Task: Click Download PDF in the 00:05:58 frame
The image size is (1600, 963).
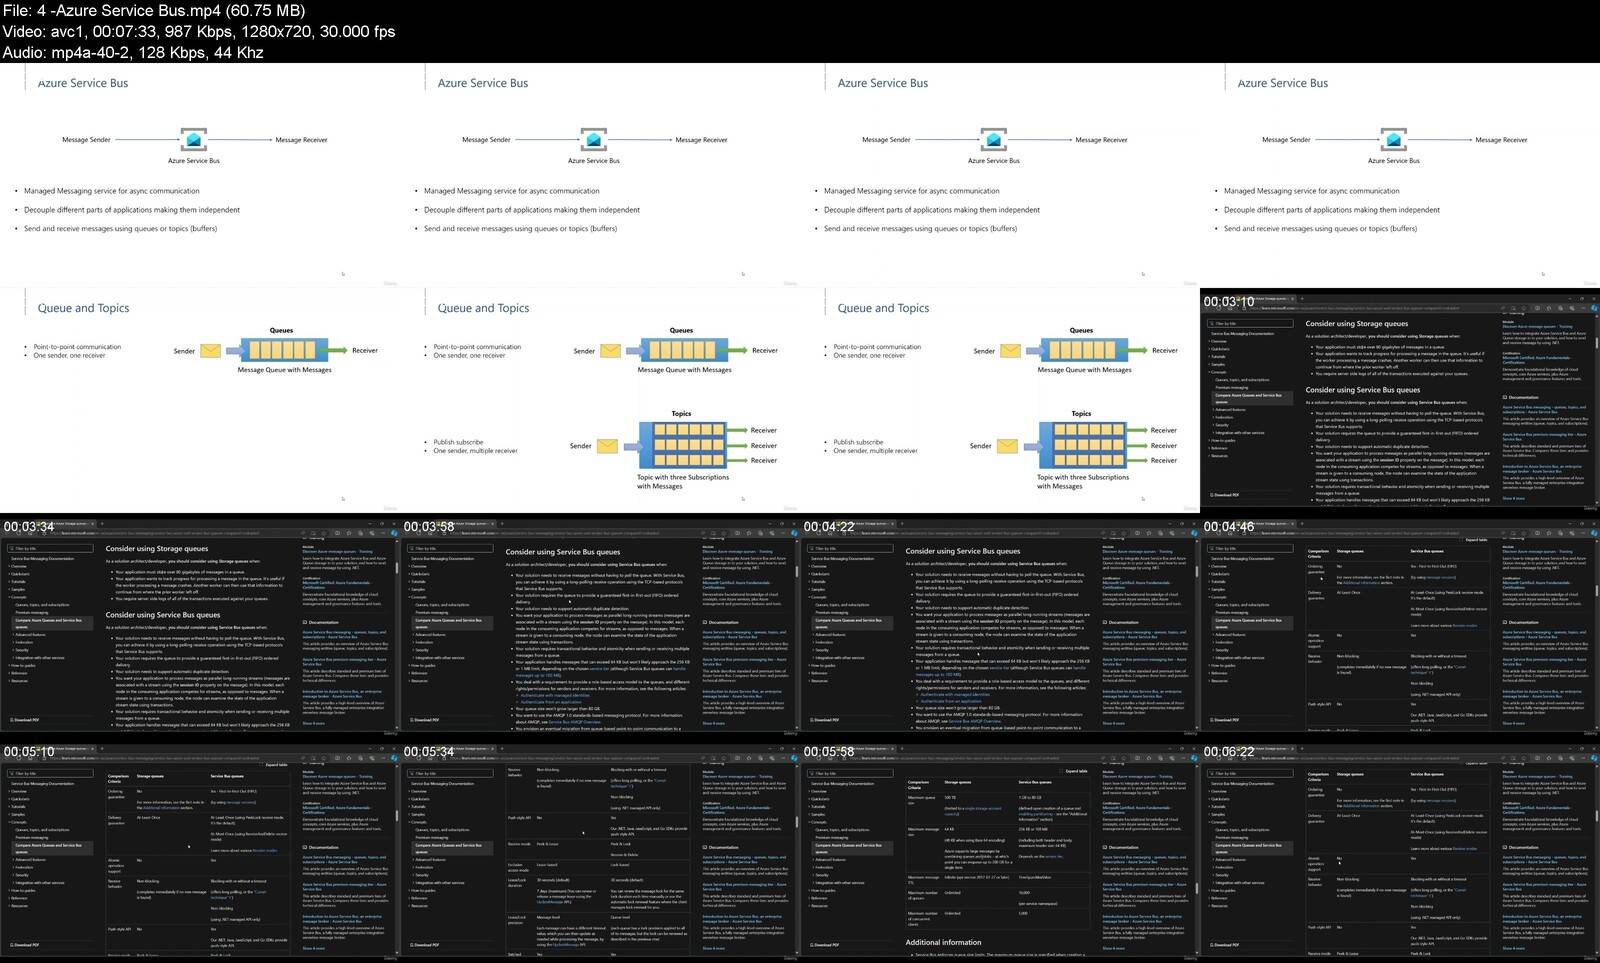Action: [x=825, y=944]
